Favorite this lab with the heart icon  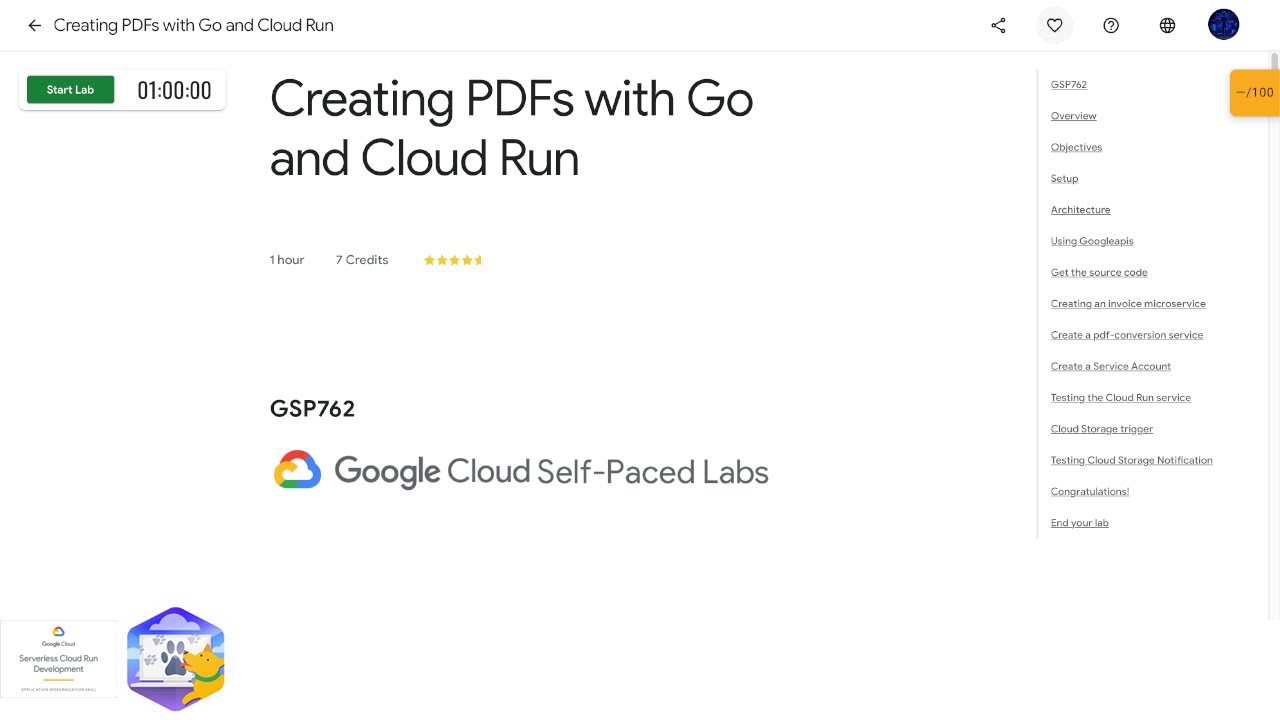pos(1054,26)
